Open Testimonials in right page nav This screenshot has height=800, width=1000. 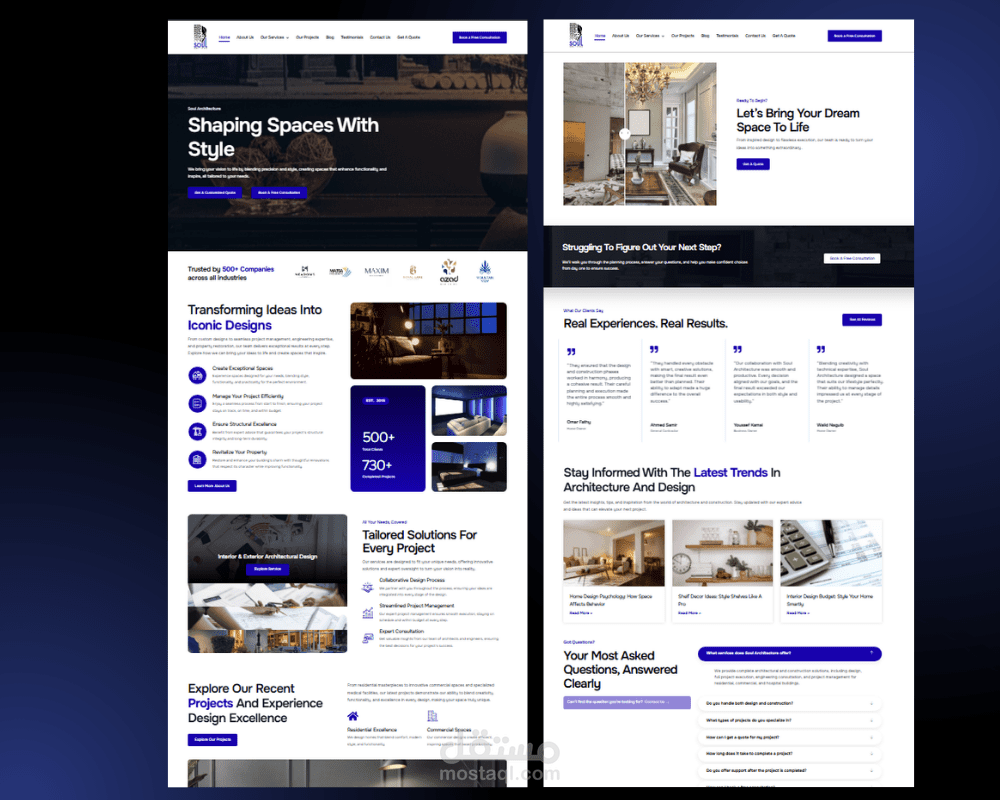point(728,36)
